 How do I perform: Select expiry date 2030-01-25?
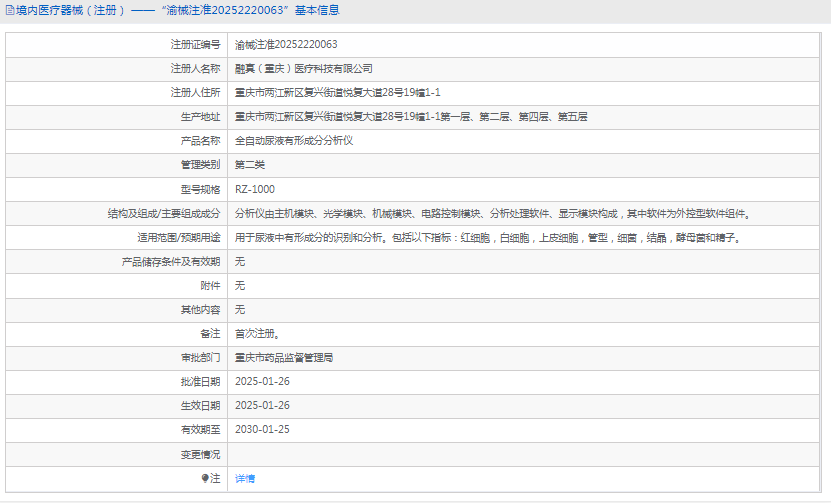coord(262,429)
